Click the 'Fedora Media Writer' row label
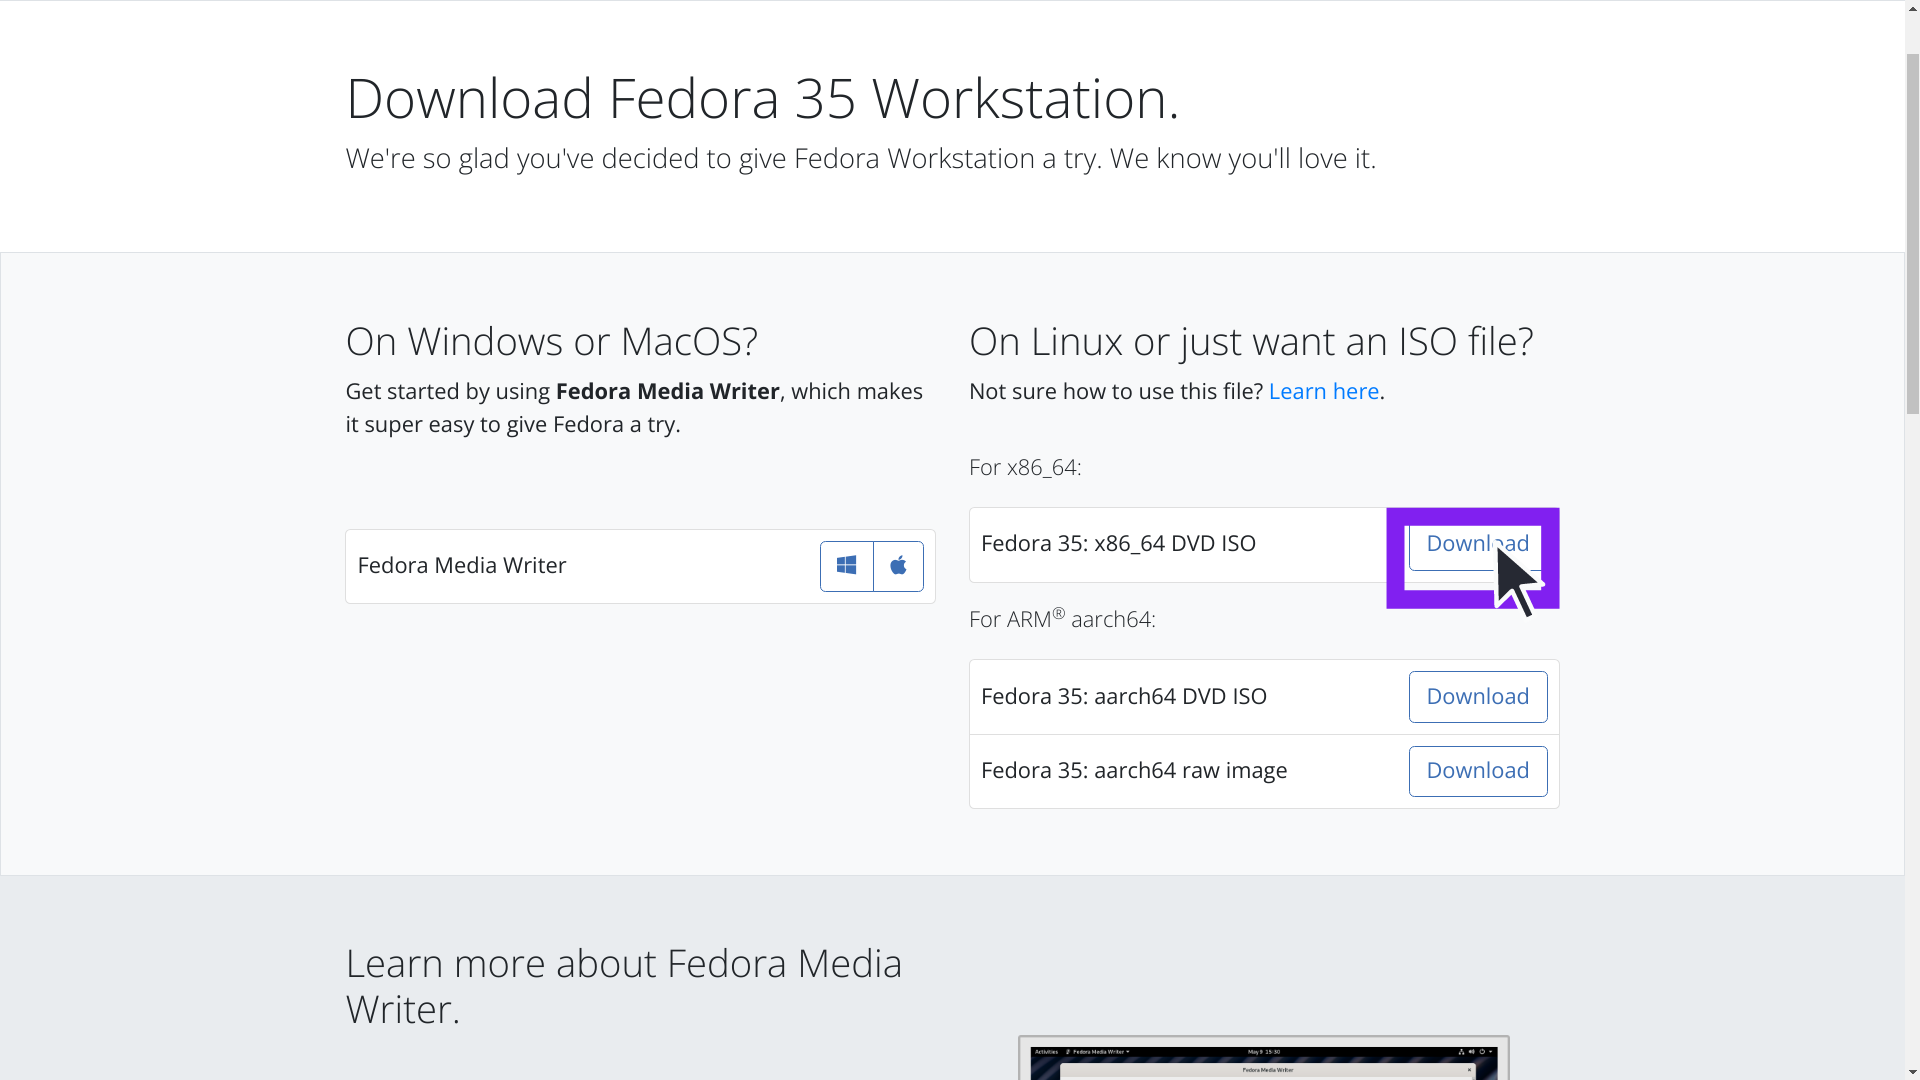This screenshot has height=1080, width=1920. pyautogui.click(x=461, y=565)
